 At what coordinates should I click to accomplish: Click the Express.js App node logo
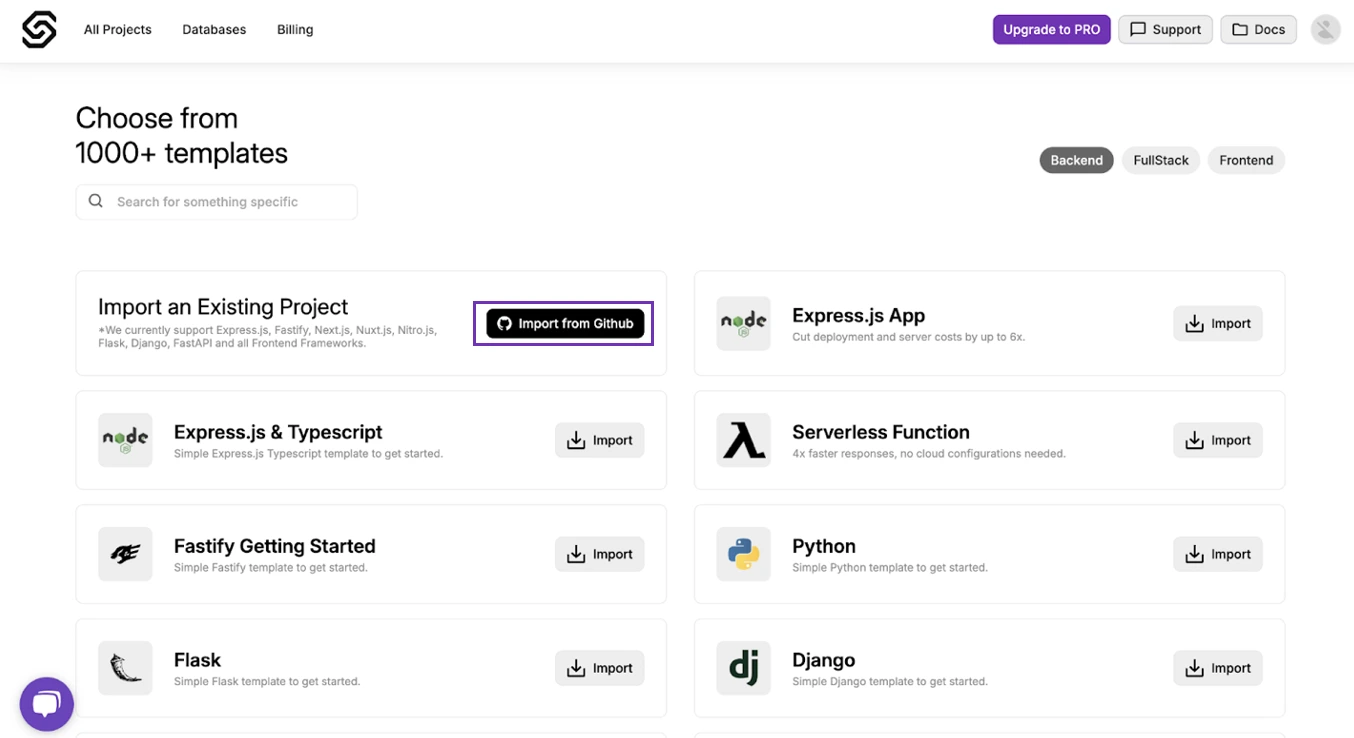click(743, 323)
